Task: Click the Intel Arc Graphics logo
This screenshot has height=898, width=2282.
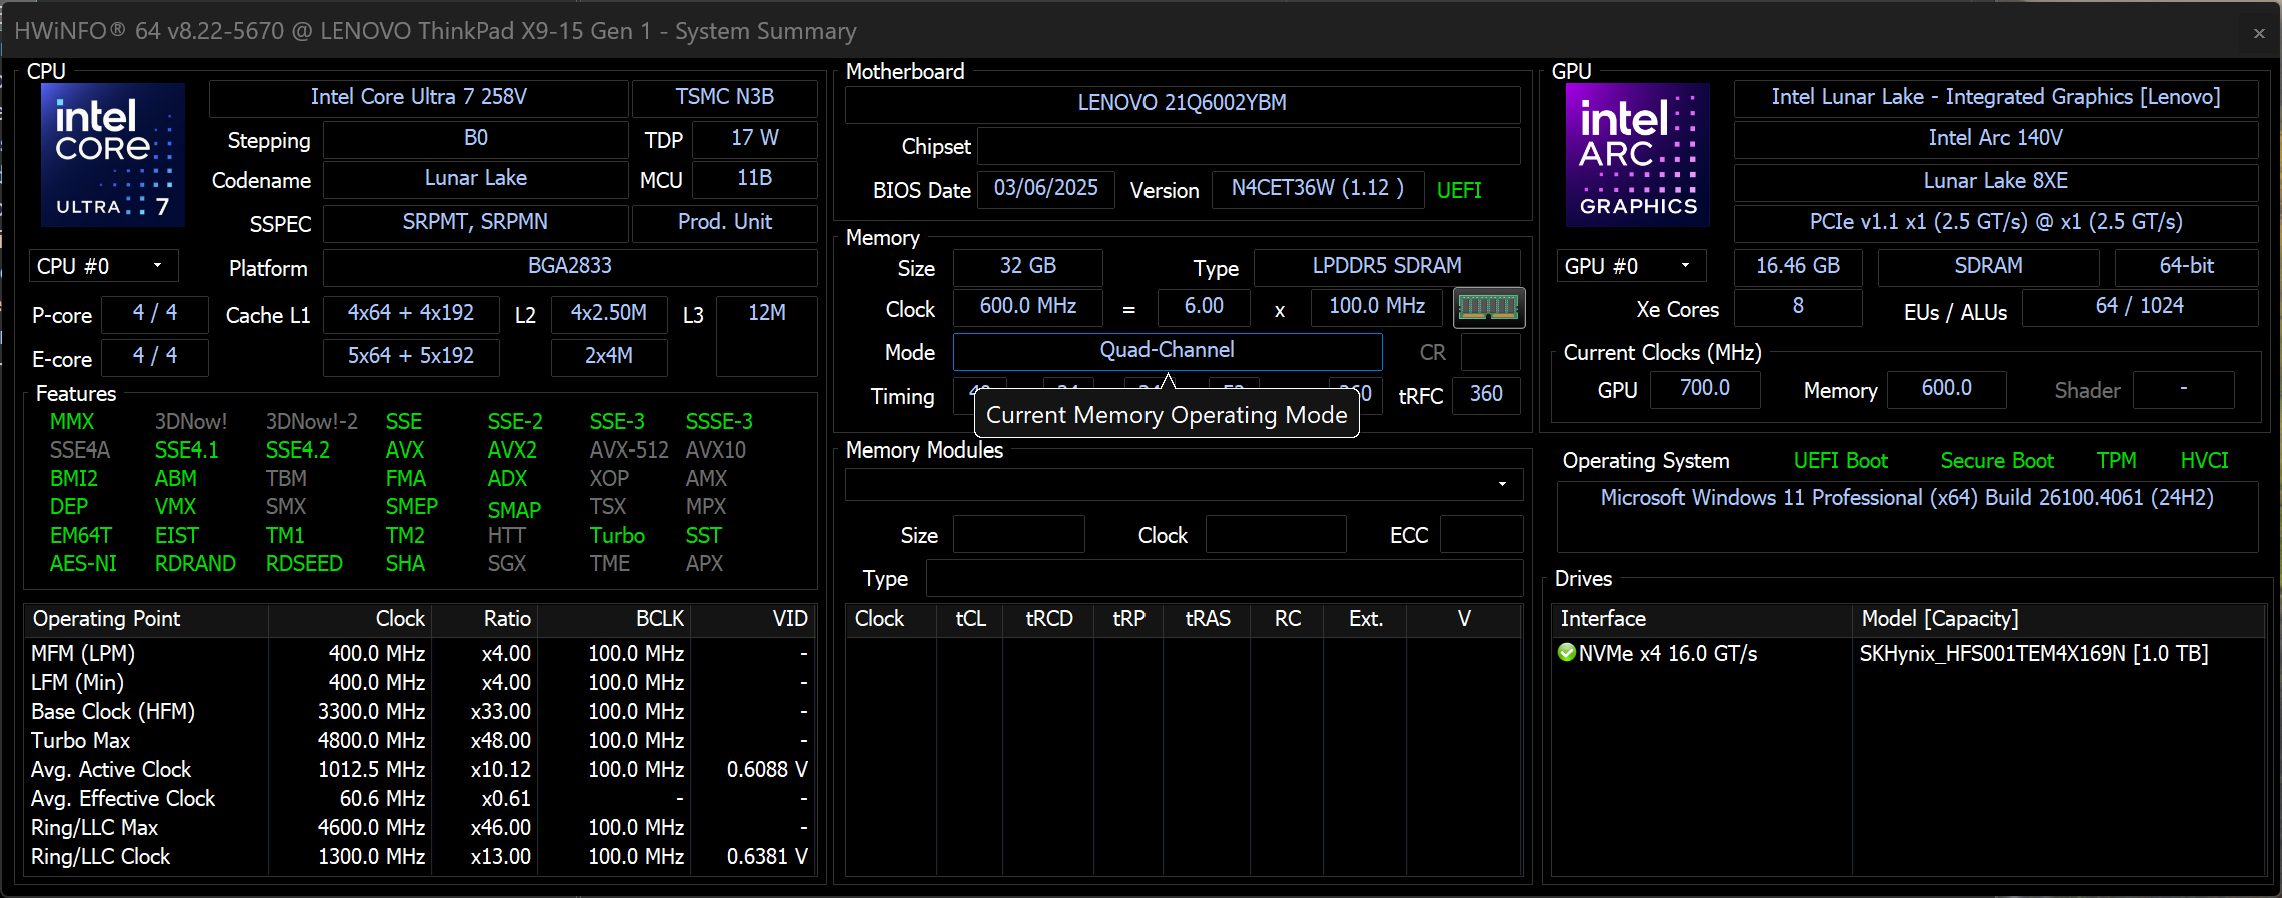Action: click(1637, 155)
